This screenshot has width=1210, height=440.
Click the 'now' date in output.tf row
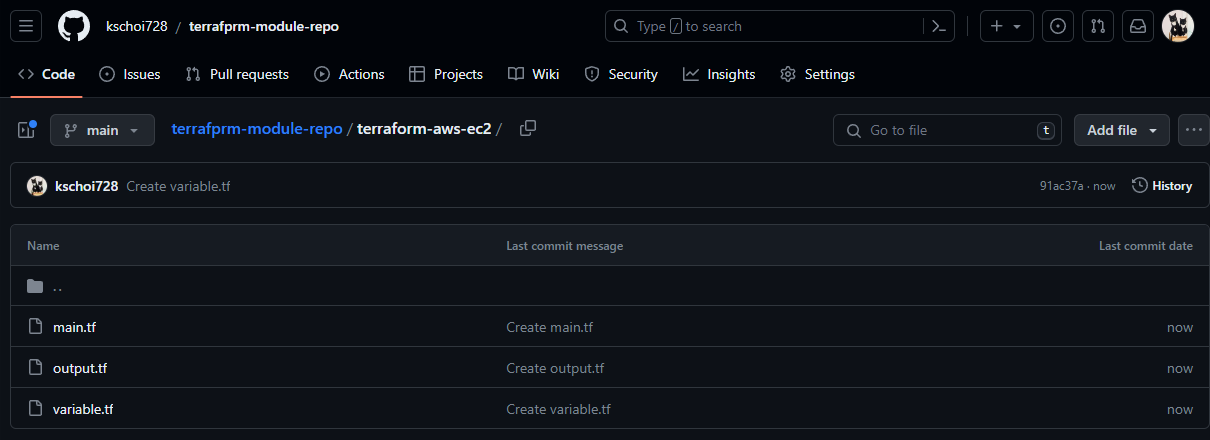point(1180,368)
